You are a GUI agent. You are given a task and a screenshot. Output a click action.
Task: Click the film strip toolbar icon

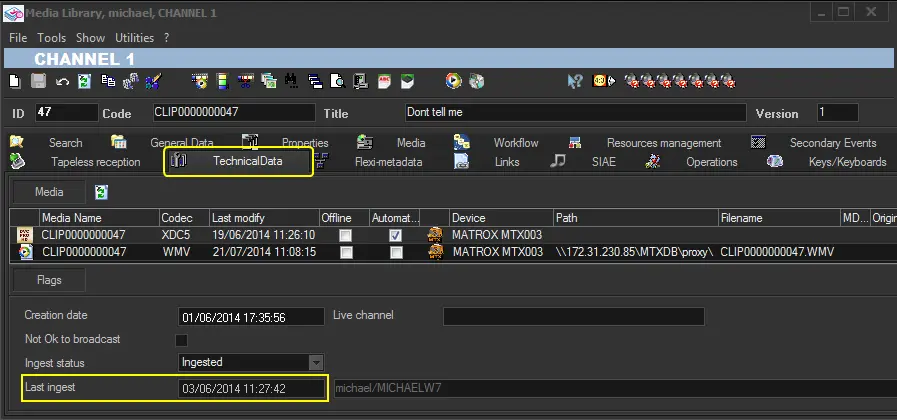(222, 81)
